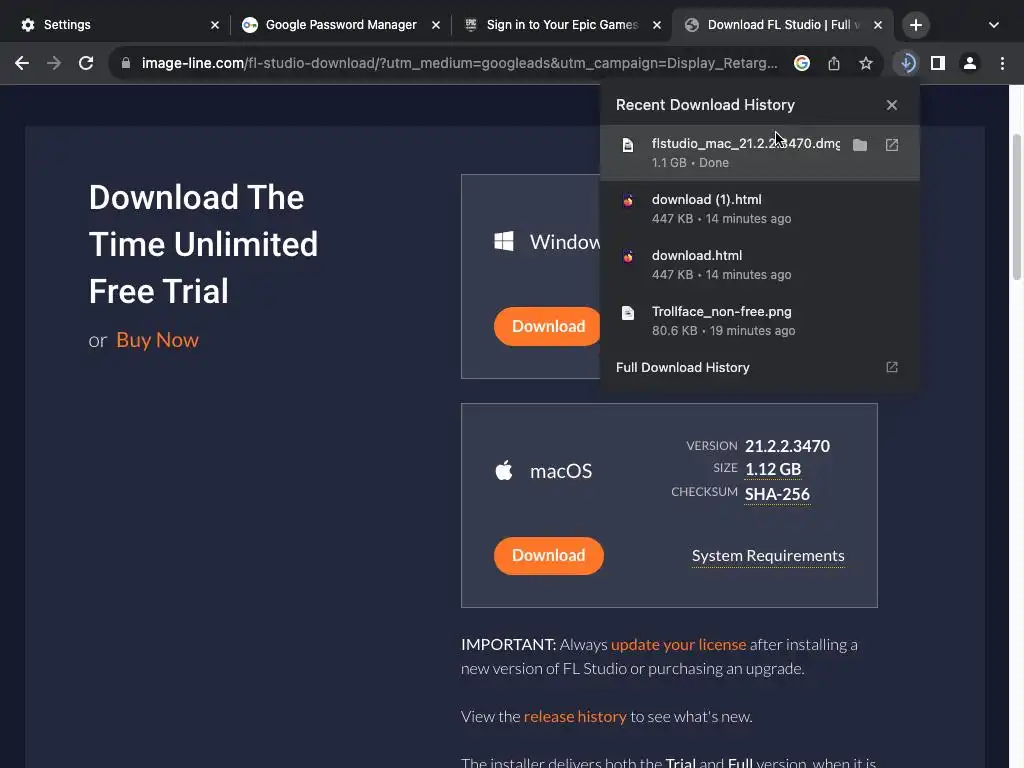
Task: Open download (1).html entry
Action: (x=760, y=208)
